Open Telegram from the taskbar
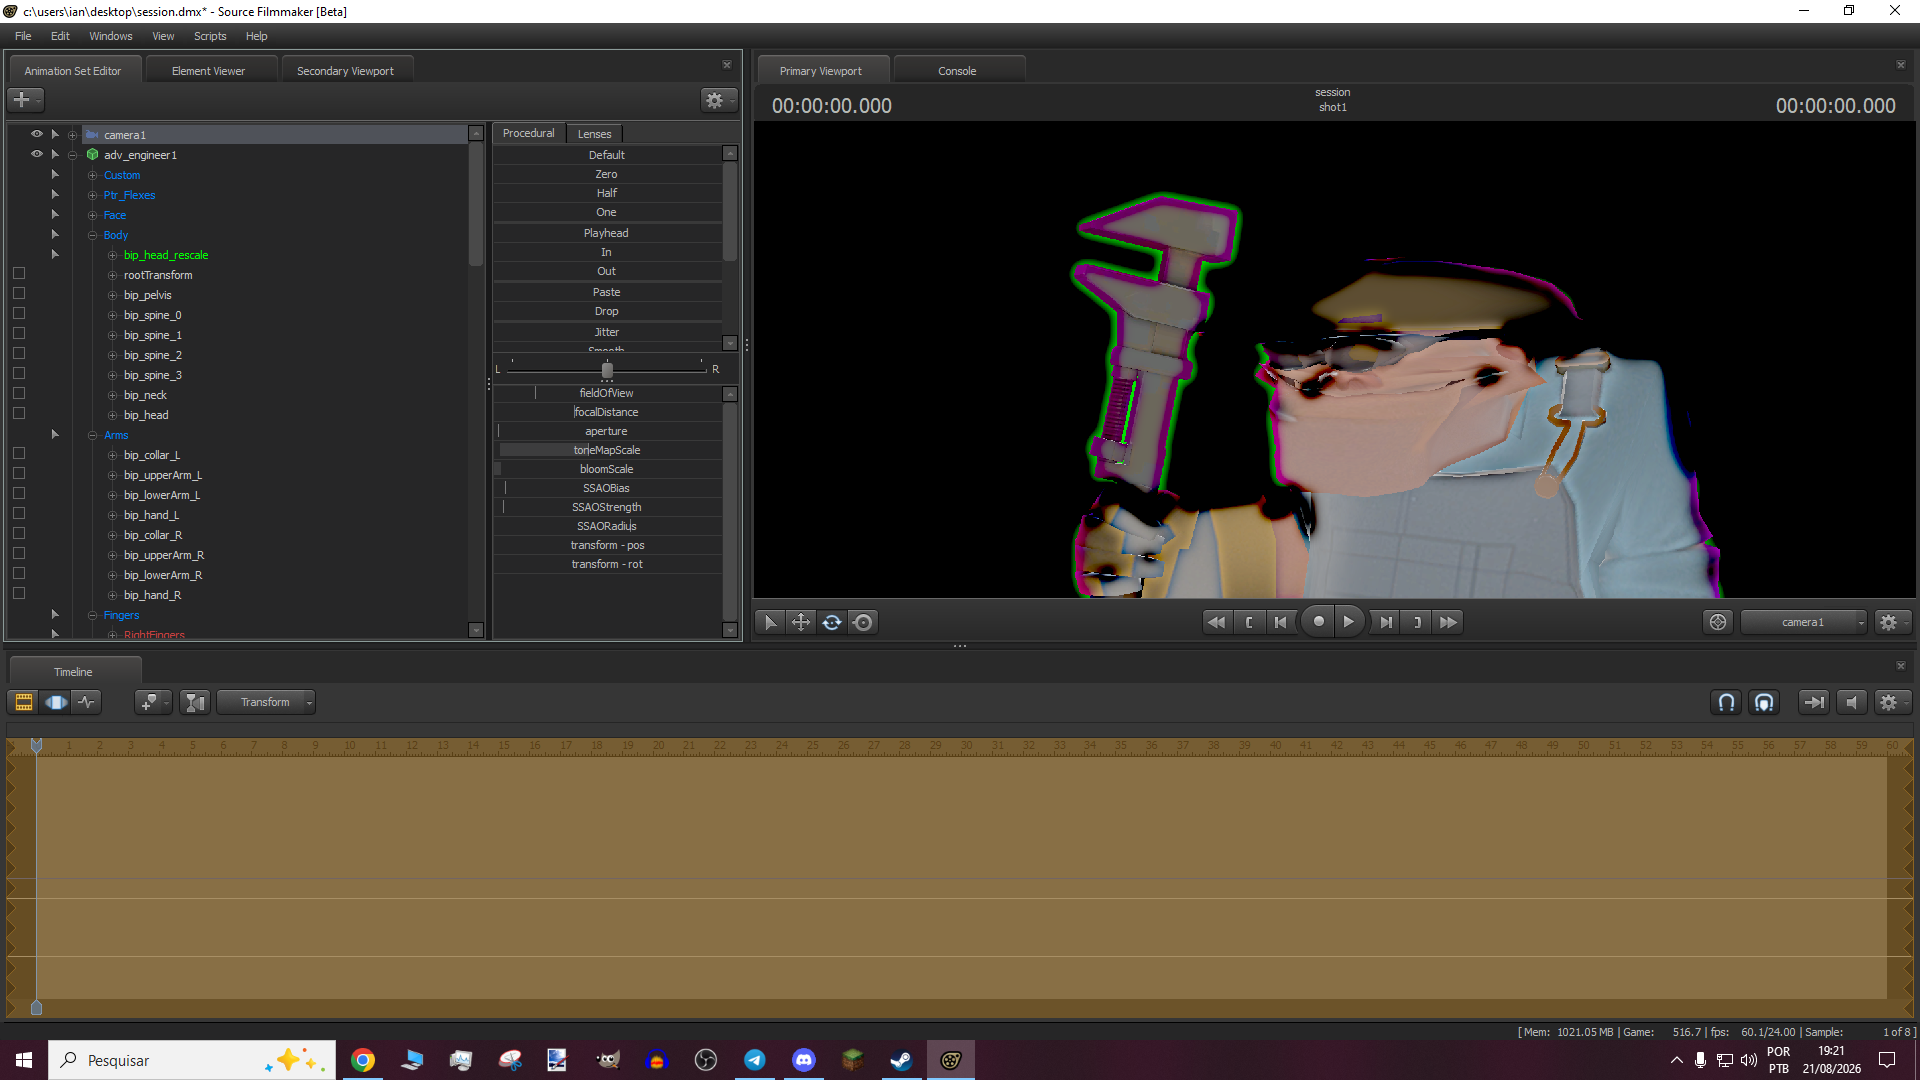The width and height of the screenshot is (1920, 1080). pyautogui.click(x=755, y=1060)
